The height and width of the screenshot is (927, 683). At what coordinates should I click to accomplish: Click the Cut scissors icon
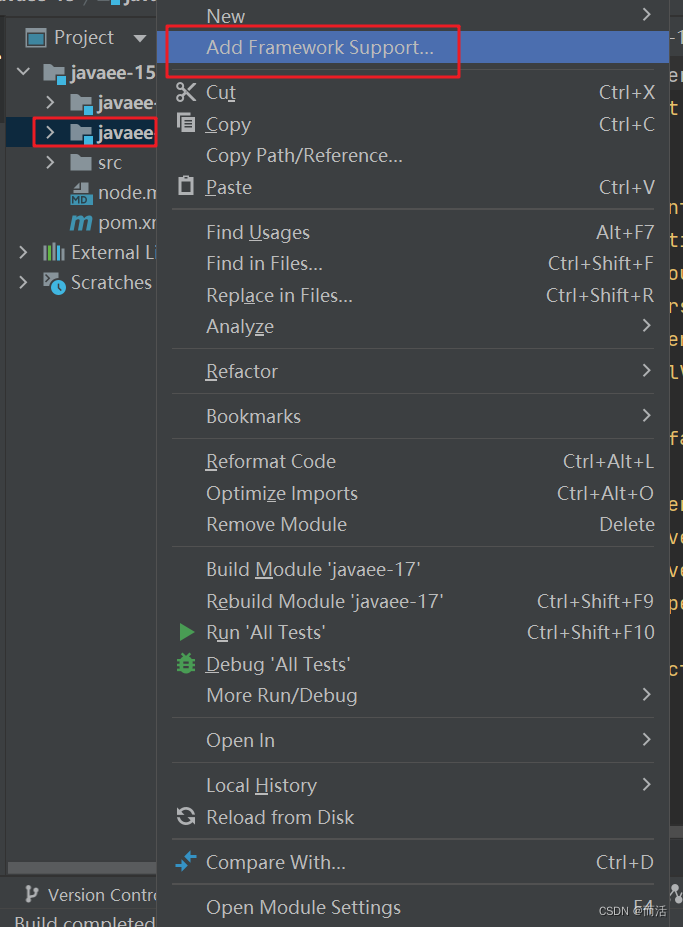pyautogui.click(x=186, y=92)
